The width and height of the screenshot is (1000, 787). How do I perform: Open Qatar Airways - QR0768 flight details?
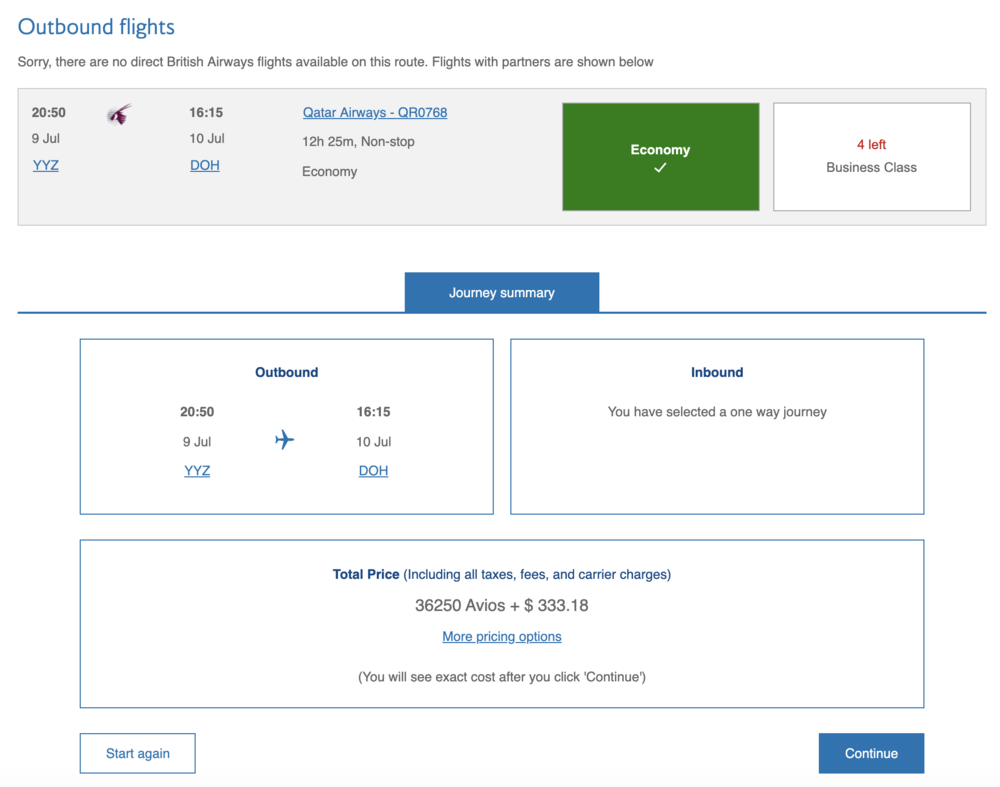click(x=375, y=113)
